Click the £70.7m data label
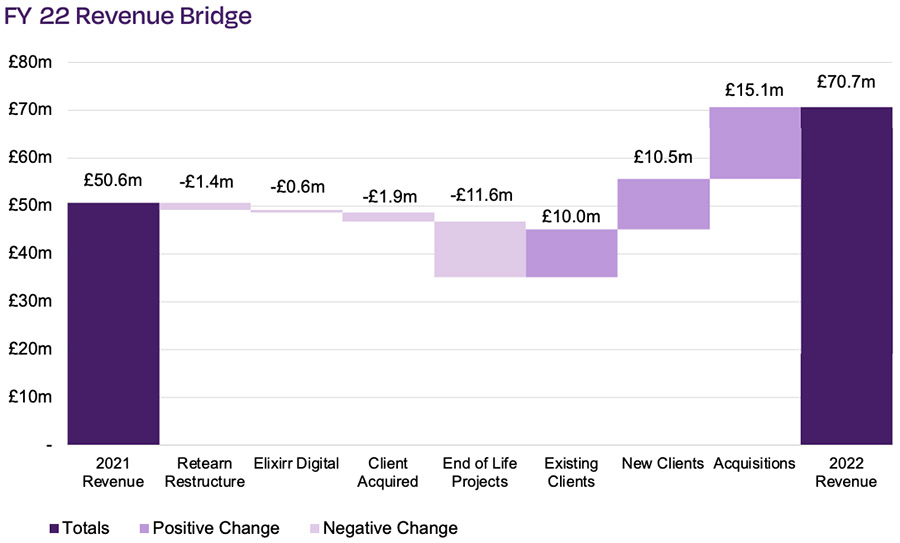Image resolution: width=900 pixels, height=543 pixels. tap(845, 82)
